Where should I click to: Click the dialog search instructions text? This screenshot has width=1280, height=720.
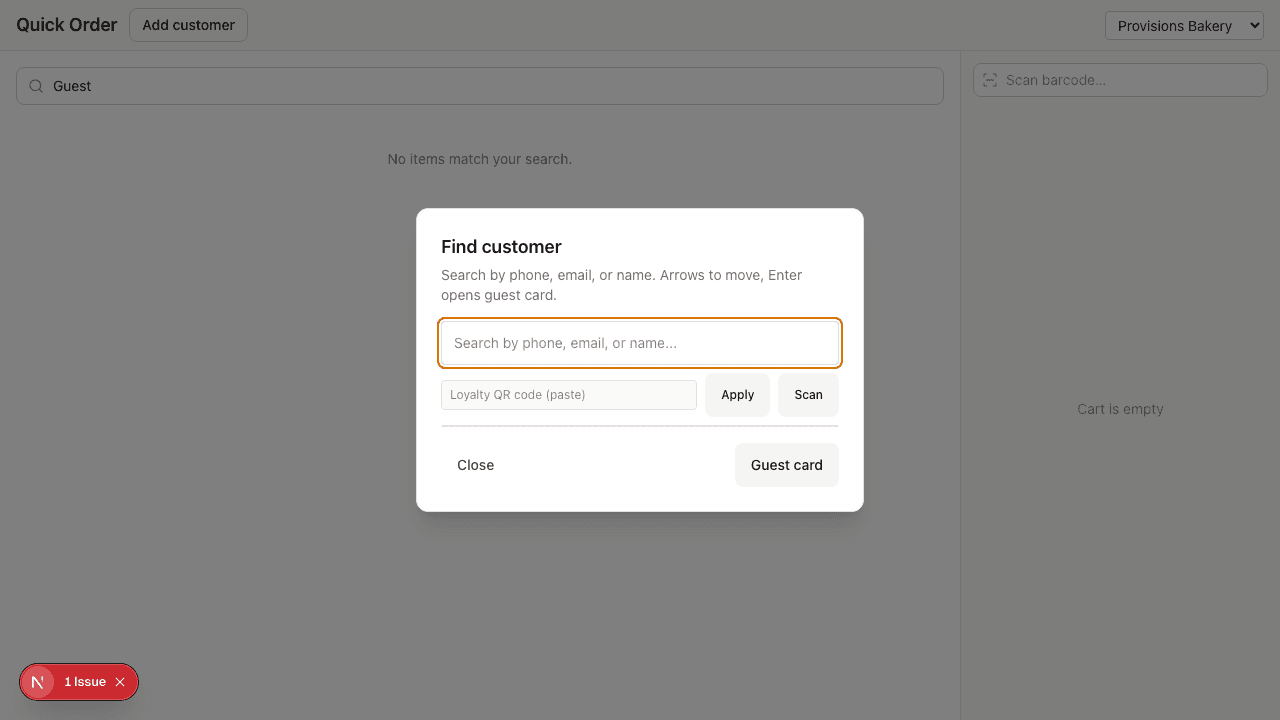(622, 285)
